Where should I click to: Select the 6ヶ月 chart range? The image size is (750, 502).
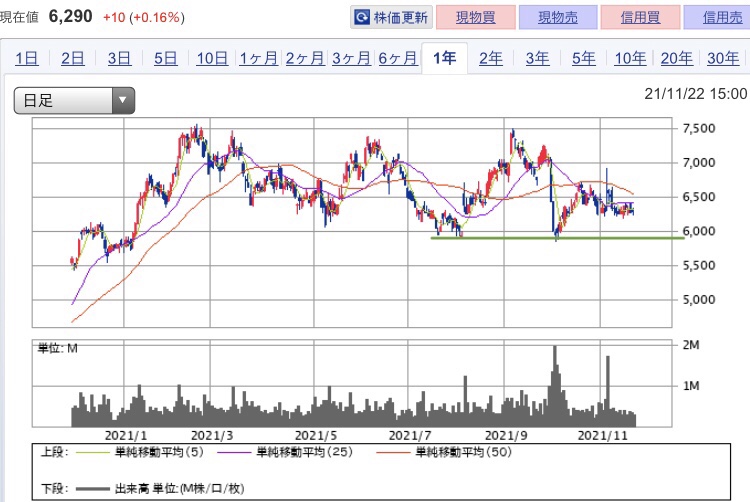398,58
